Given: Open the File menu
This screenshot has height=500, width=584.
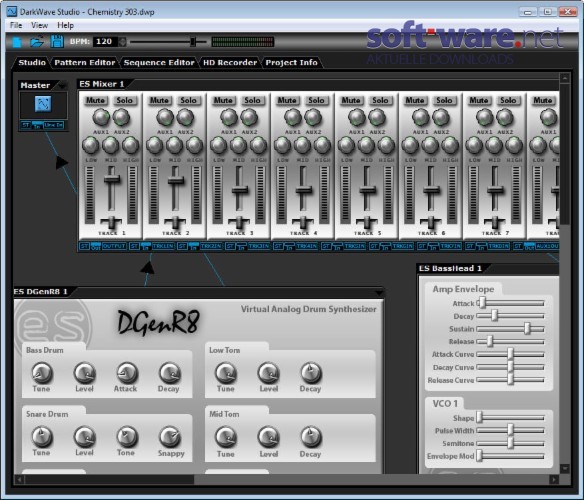Looking at the screenshot, I should pyautogui.click(x=16, y=25).
